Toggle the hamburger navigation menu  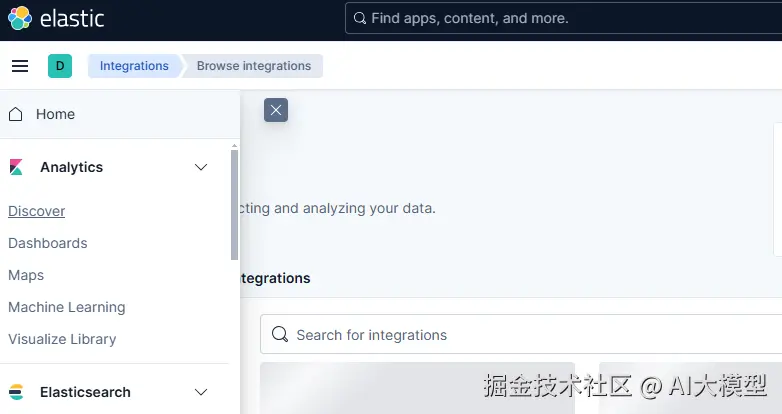20,66
